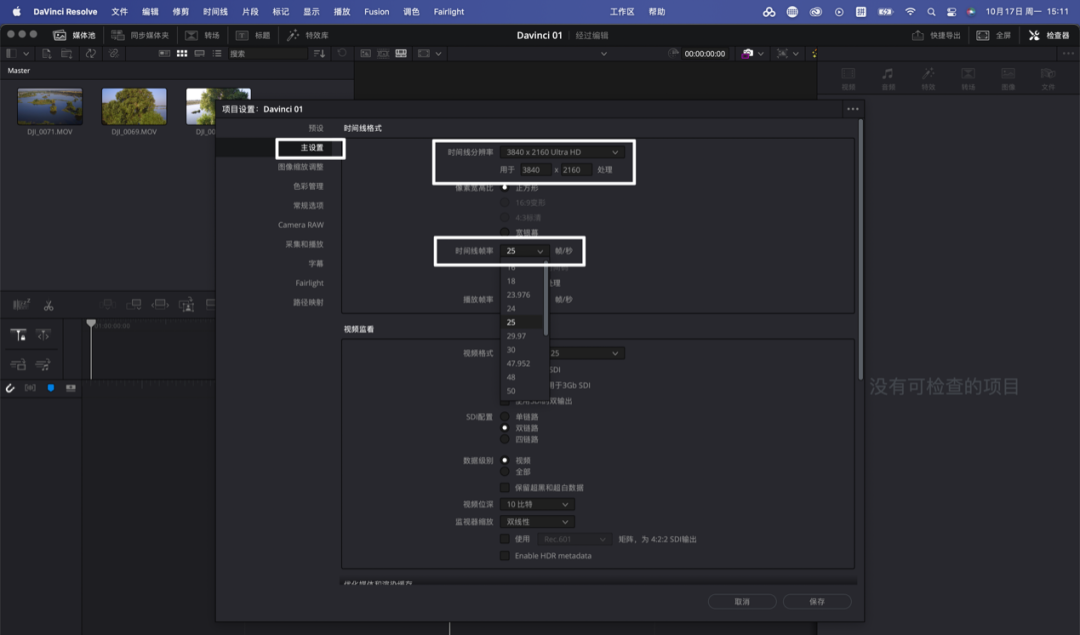Open the 特效库 effects library
Image resolution: width=1080 pixels, height=635 pixels.
[308, 35]
